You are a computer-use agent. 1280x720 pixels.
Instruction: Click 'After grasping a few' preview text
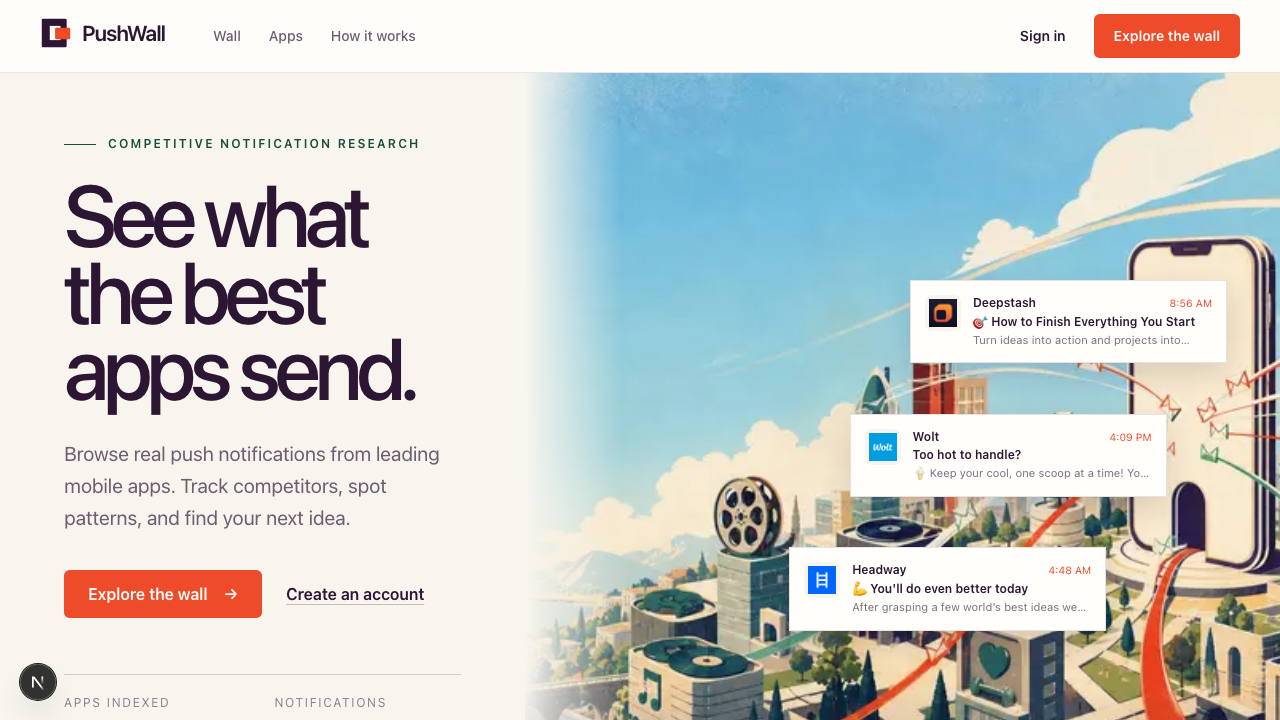[x=969, y=607]
